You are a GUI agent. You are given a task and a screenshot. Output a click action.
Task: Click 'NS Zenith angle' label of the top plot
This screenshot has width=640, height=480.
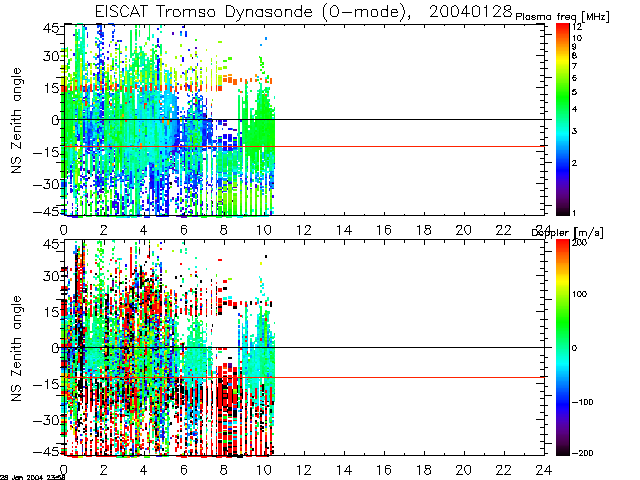[x=16, y=121]
